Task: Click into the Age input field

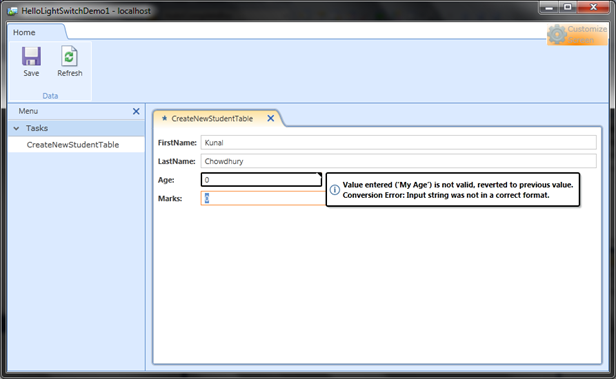Action: [261, 179]
